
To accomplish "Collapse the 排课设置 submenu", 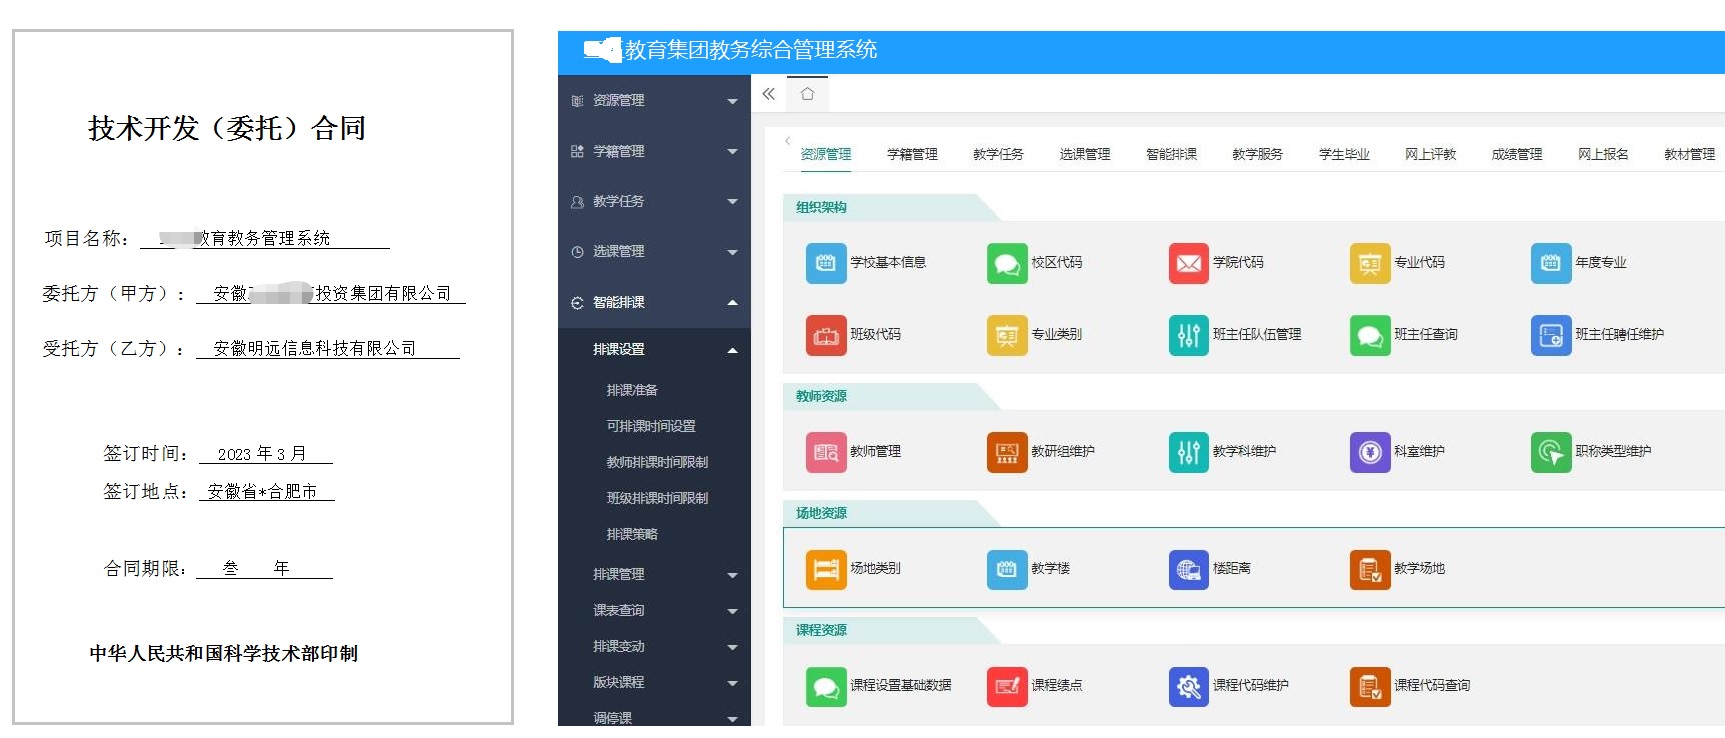I will [654, 350].
